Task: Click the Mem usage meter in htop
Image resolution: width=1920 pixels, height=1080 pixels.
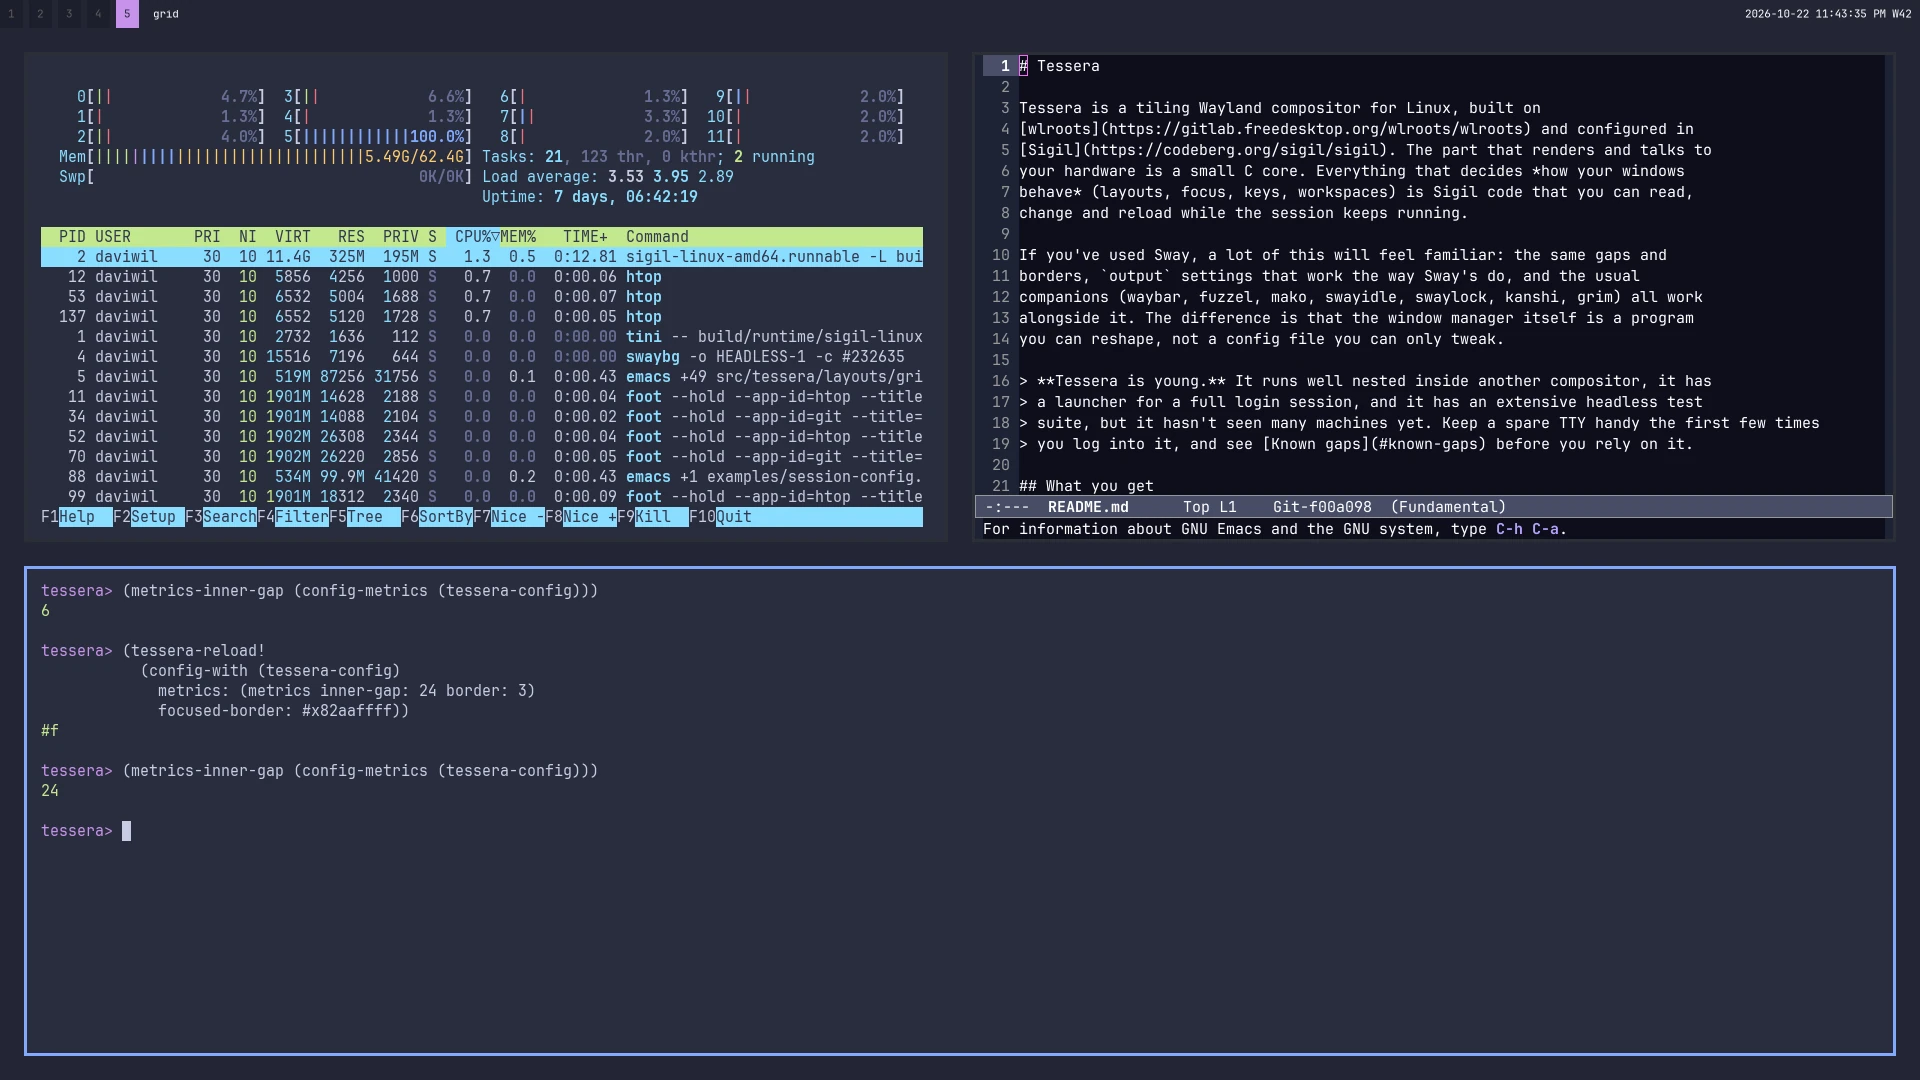Action: click(266, 157)
